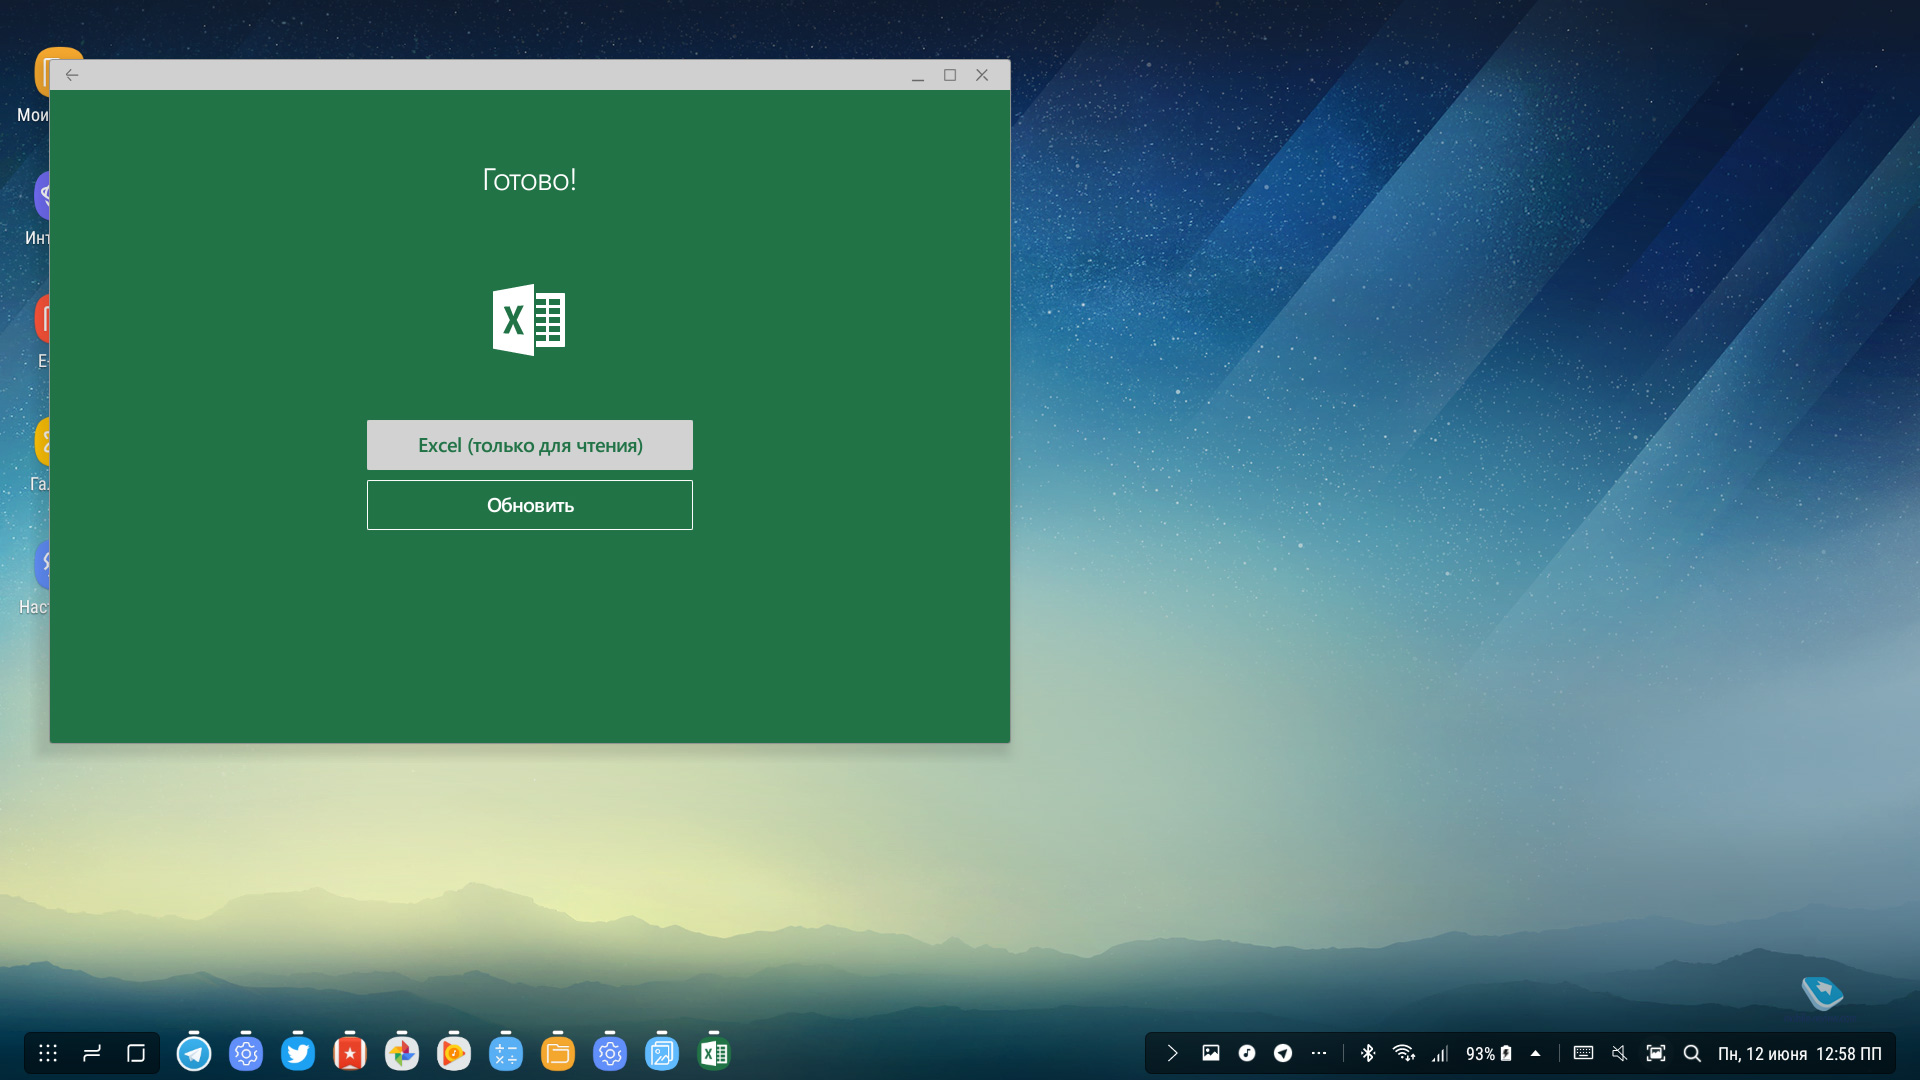Image resolution: width=1920 pixels, height=1080 pixels.
Task: Open the Gallery app in taskbar
Action: 662,1053
